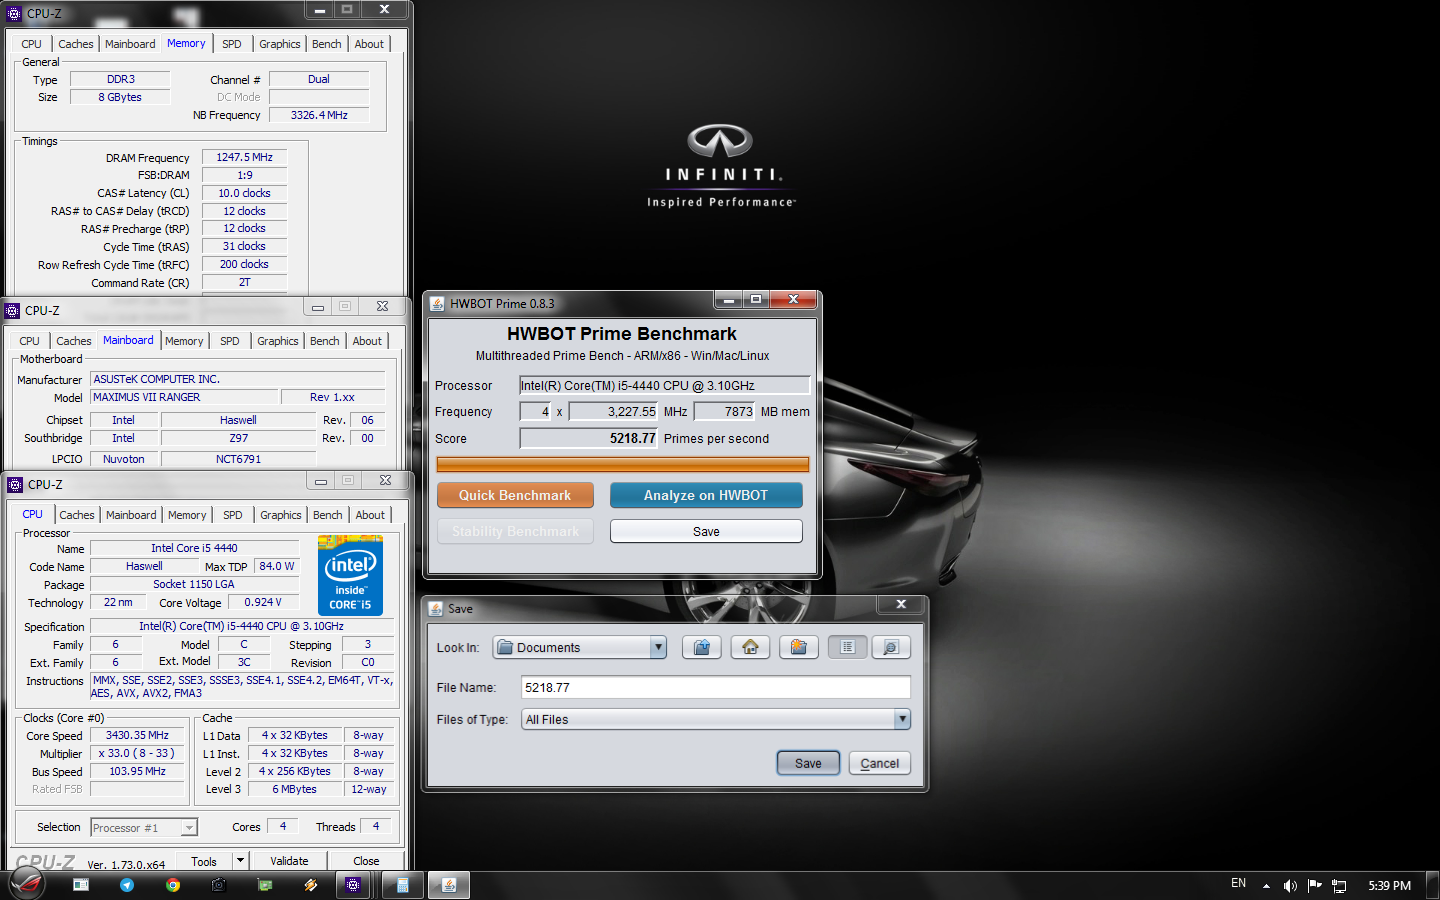Image resolution: width=1440 pixels, height=900 pixels.
Task: Create a new folder in Save dialog
Action: (x=798, y=647)
